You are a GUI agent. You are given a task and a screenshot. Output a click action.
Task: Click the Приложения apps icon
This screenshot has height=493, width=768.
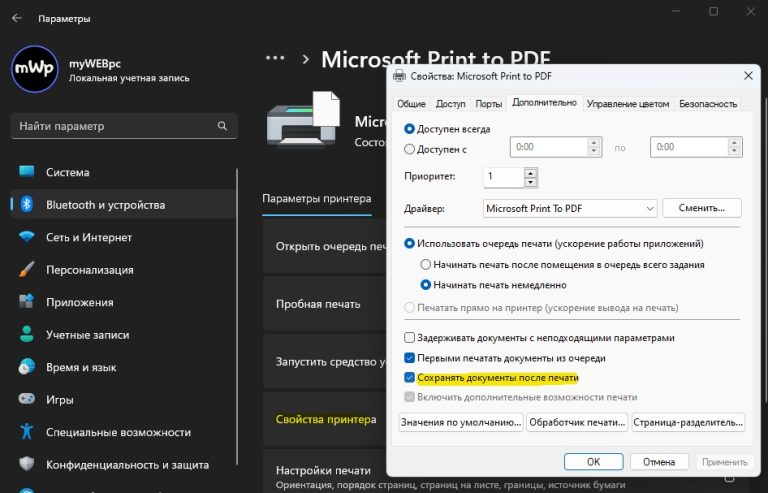coord(26,302)
